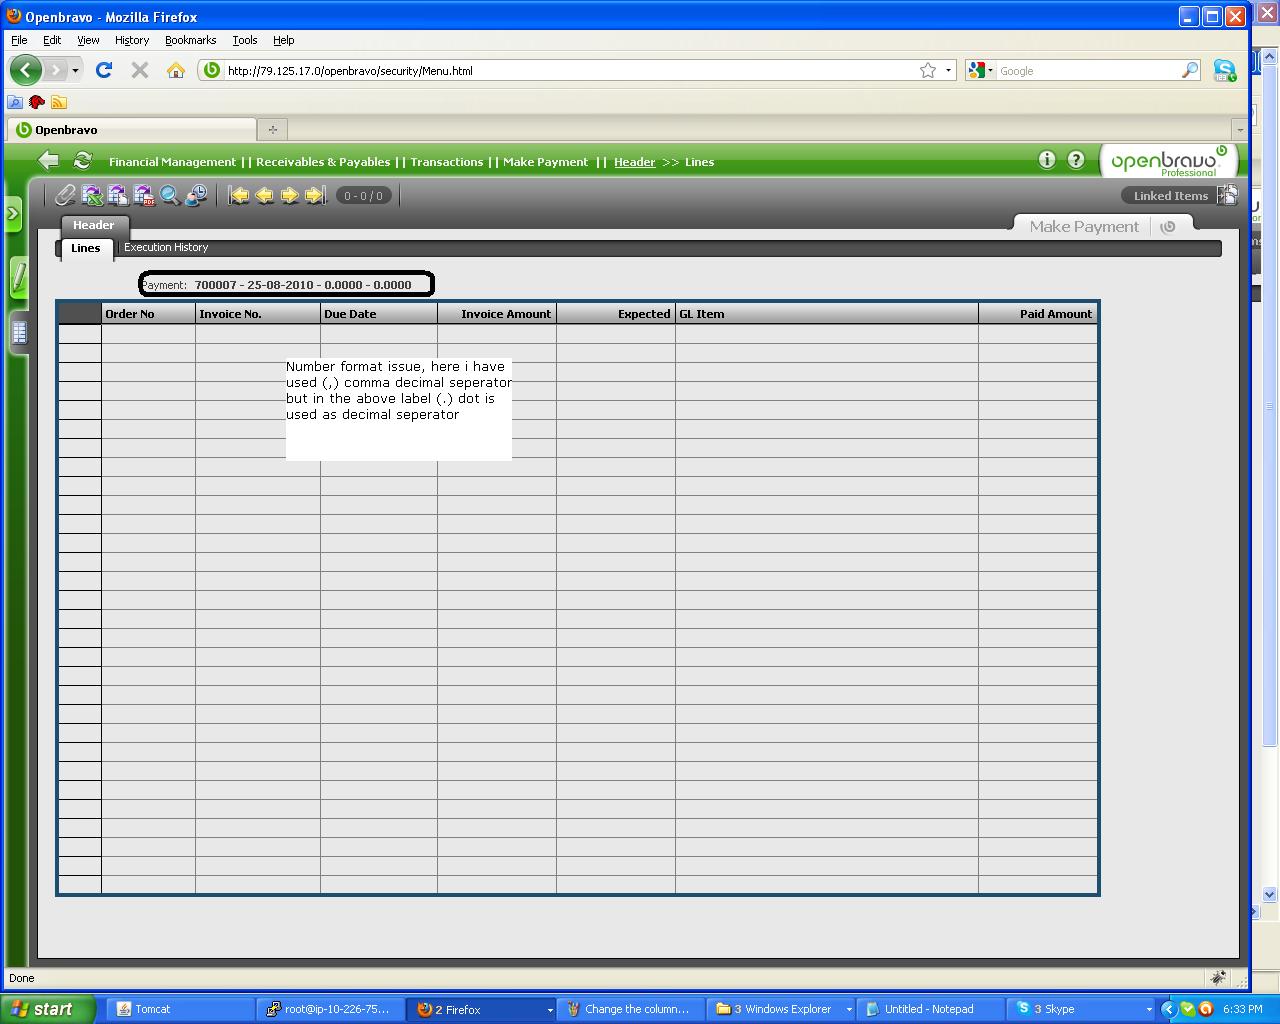Screen dimensions: 1280x1024
Task: Go to Firefox Home page
Action: (x=176, y=70)
